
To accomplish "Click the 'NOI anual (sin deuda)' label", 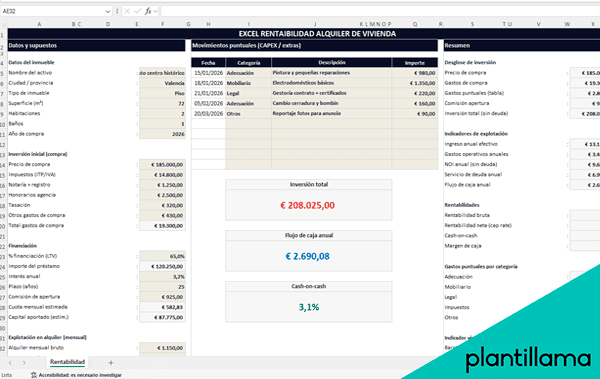I will tap(471, 164).
